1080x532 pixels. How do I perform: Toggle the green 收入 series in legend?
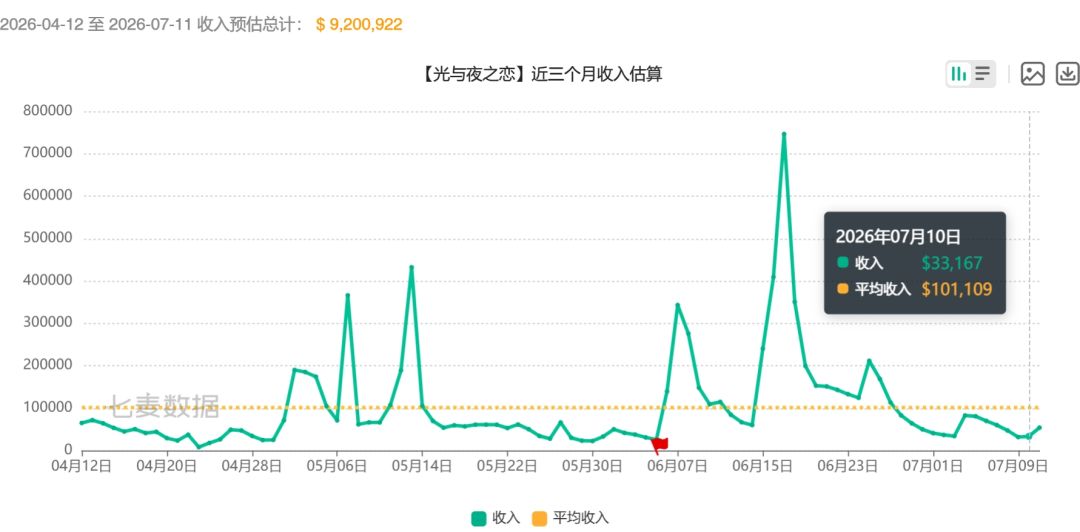tap(496, 518)
